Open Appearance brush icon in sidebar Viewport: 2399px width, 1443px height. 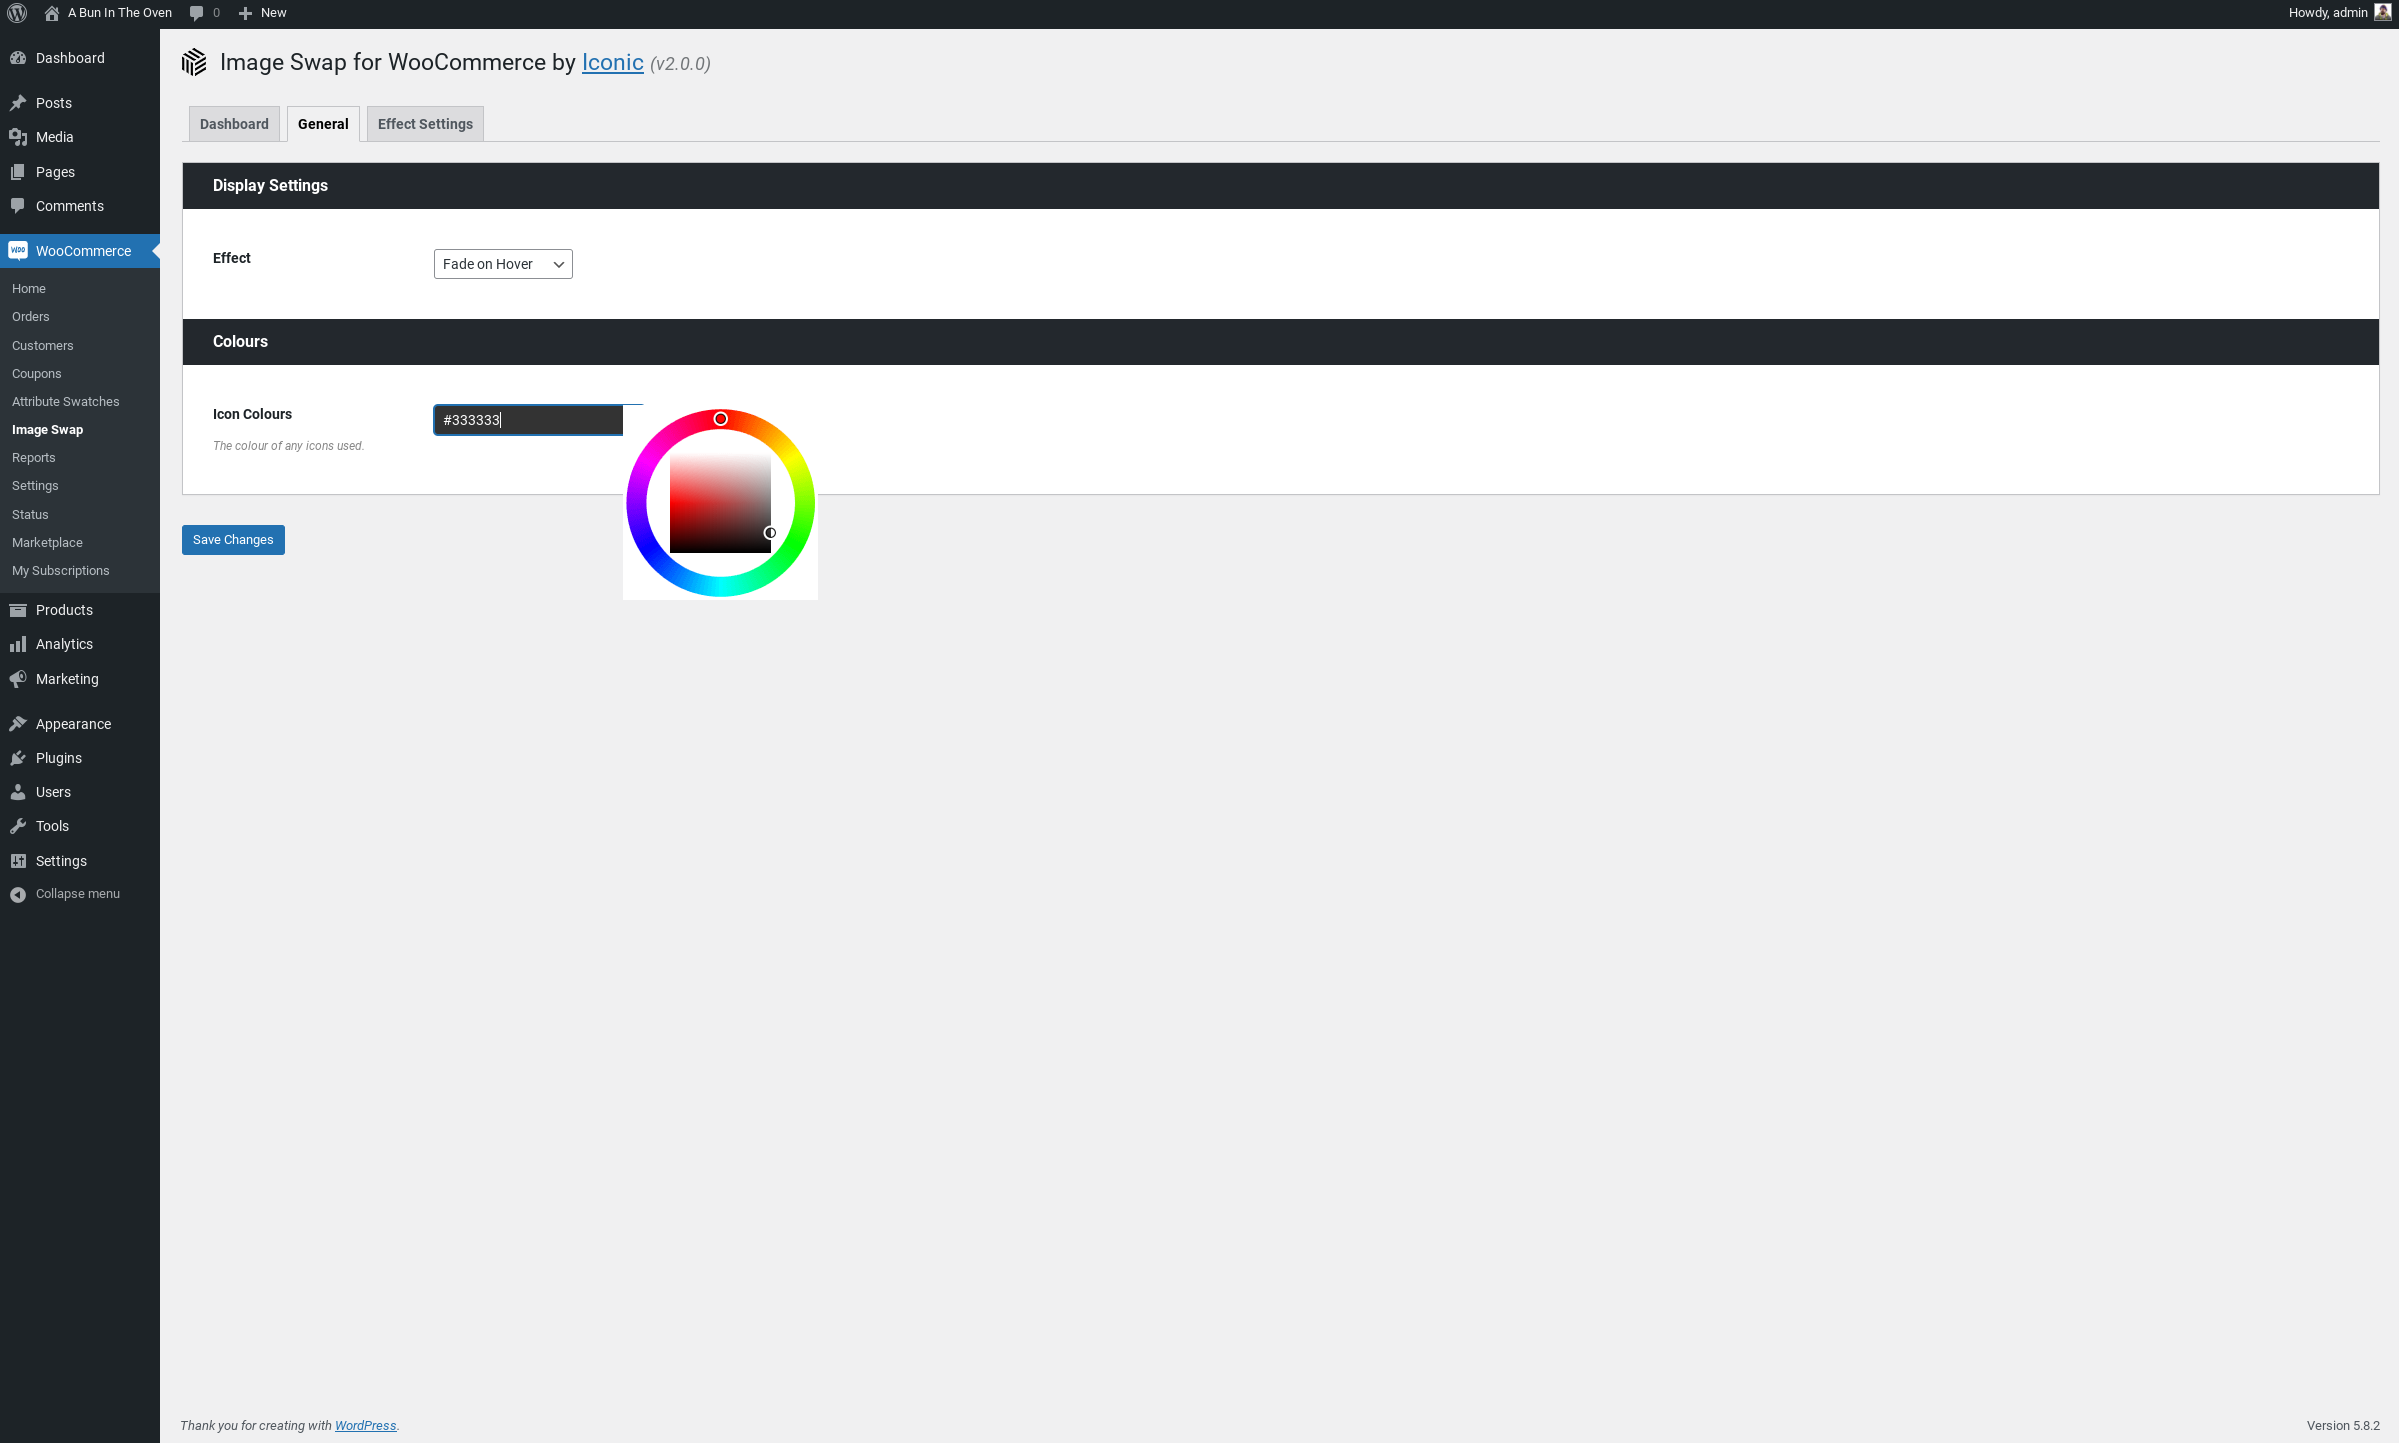pos(18,724)
